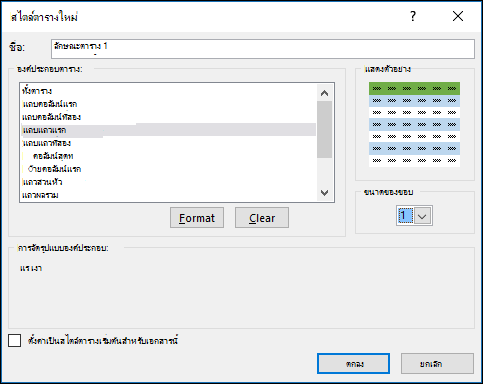Open the help question mark icon

[413, 16]
